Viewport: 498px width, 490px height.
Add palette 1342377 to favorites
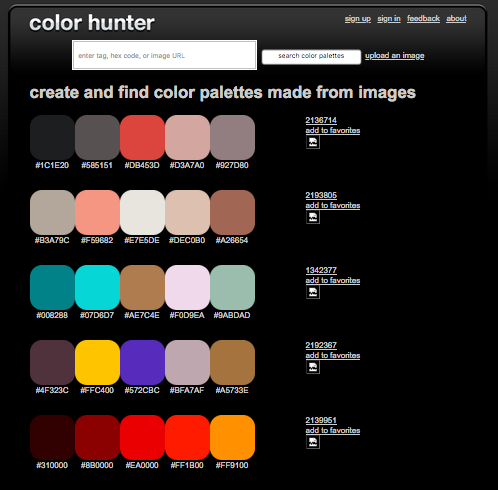(333, 280)
